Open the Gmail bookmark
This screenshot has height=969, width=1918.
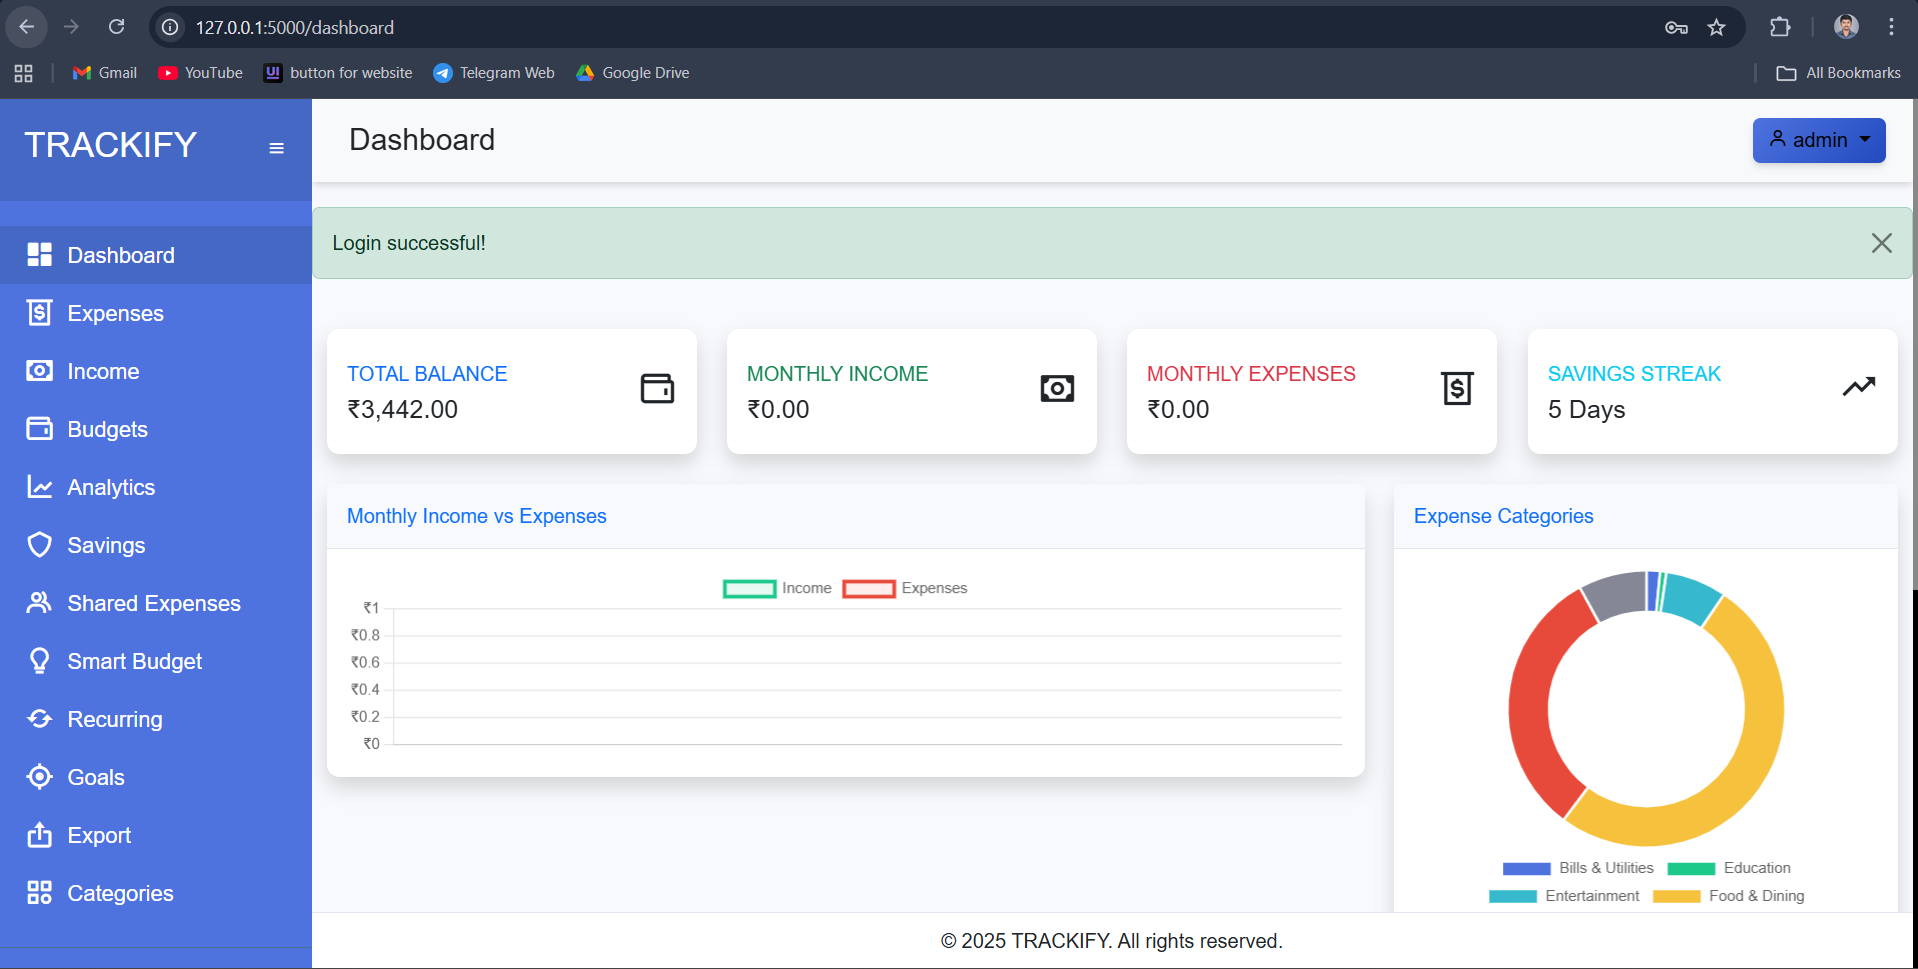pyautogui.click(x=105, y=73)
